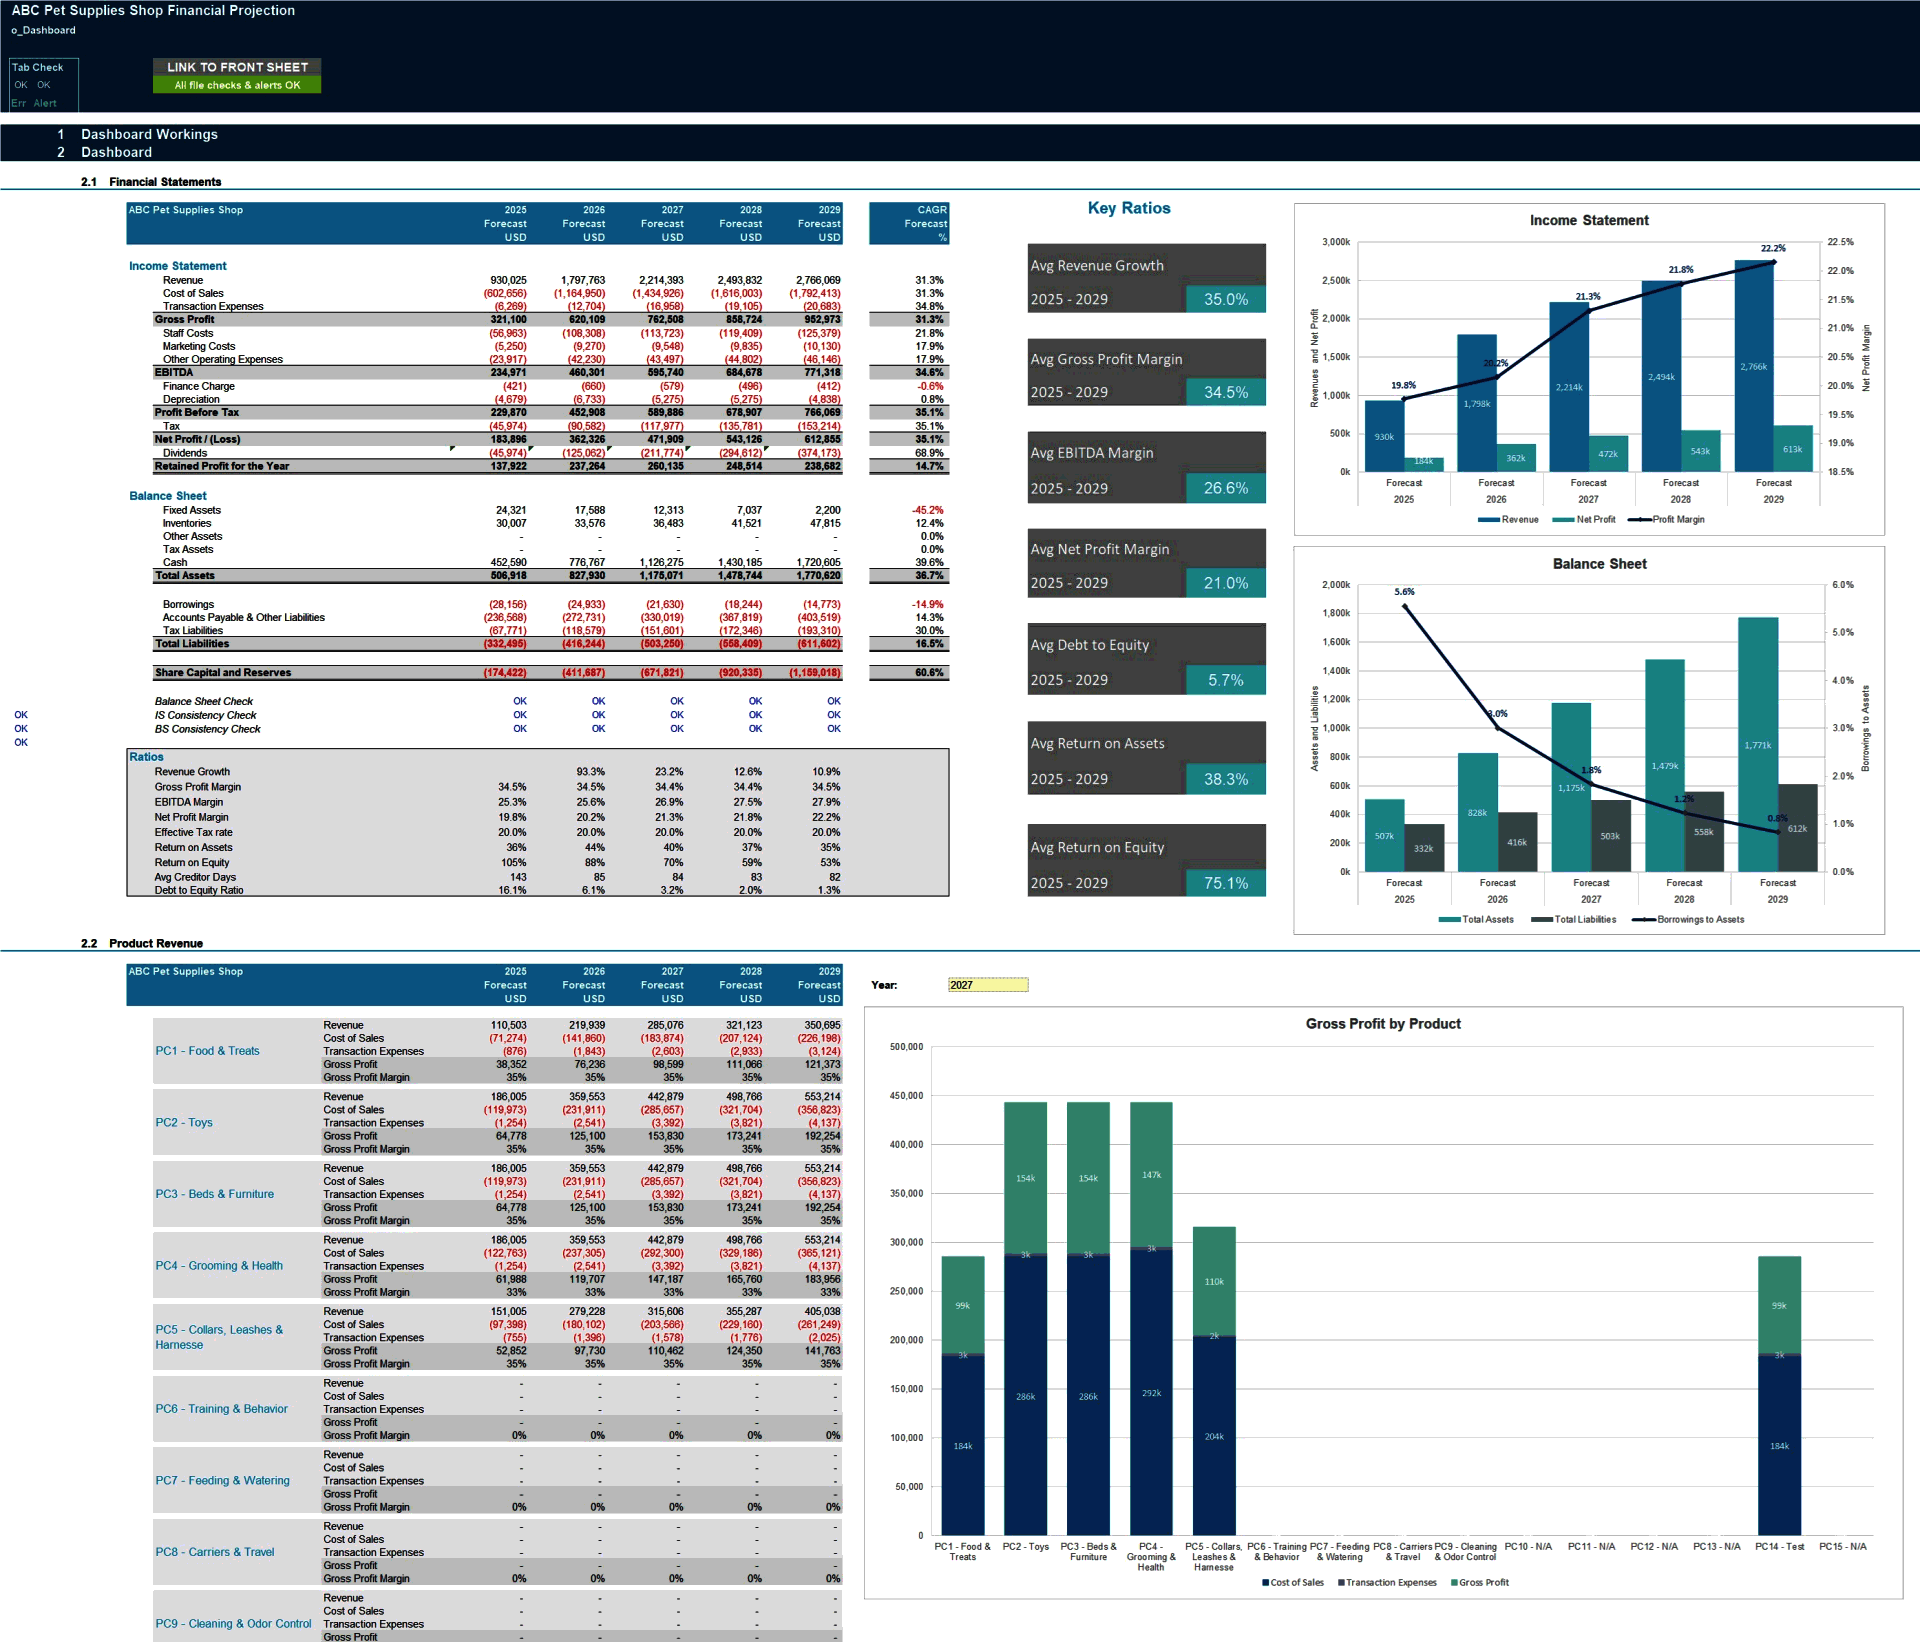The height and width of the screenshot is (1642, 1920).
Task: Select the PC3 - Beds & Furniture product label in the table
Action: (x=214, y=1194)
